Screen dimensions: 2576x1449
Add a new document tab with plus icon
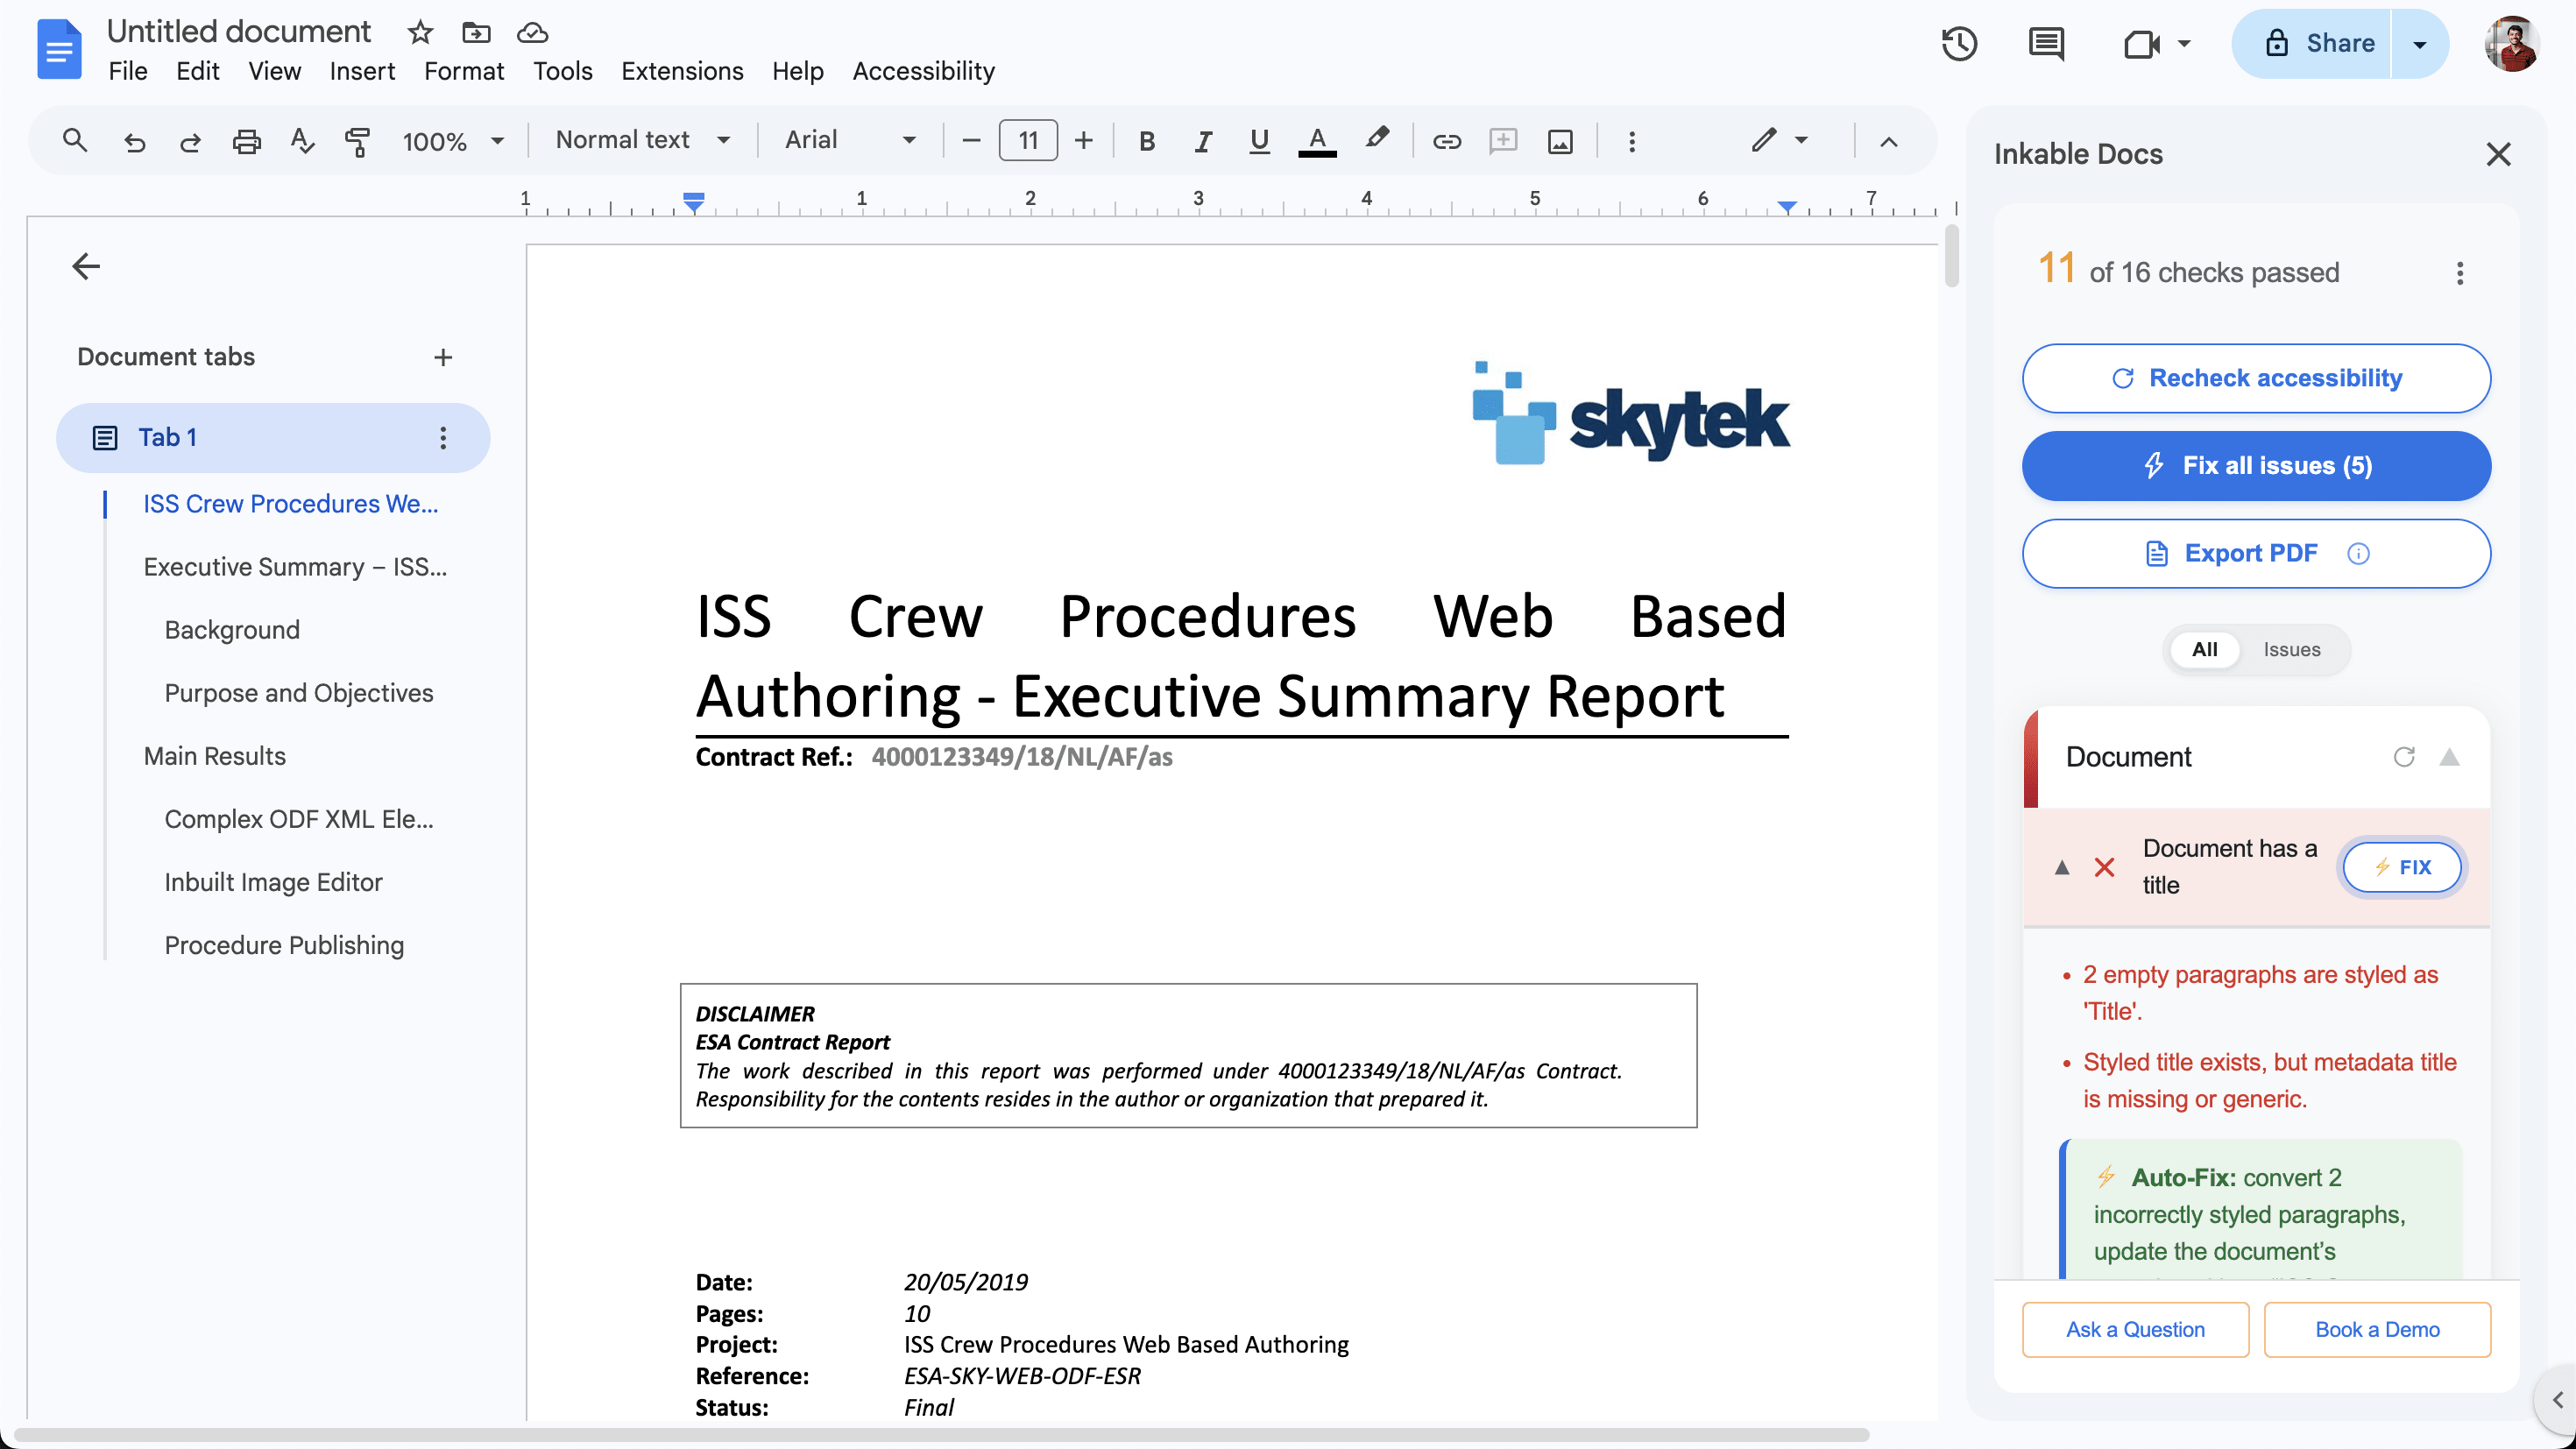point(443,357)
